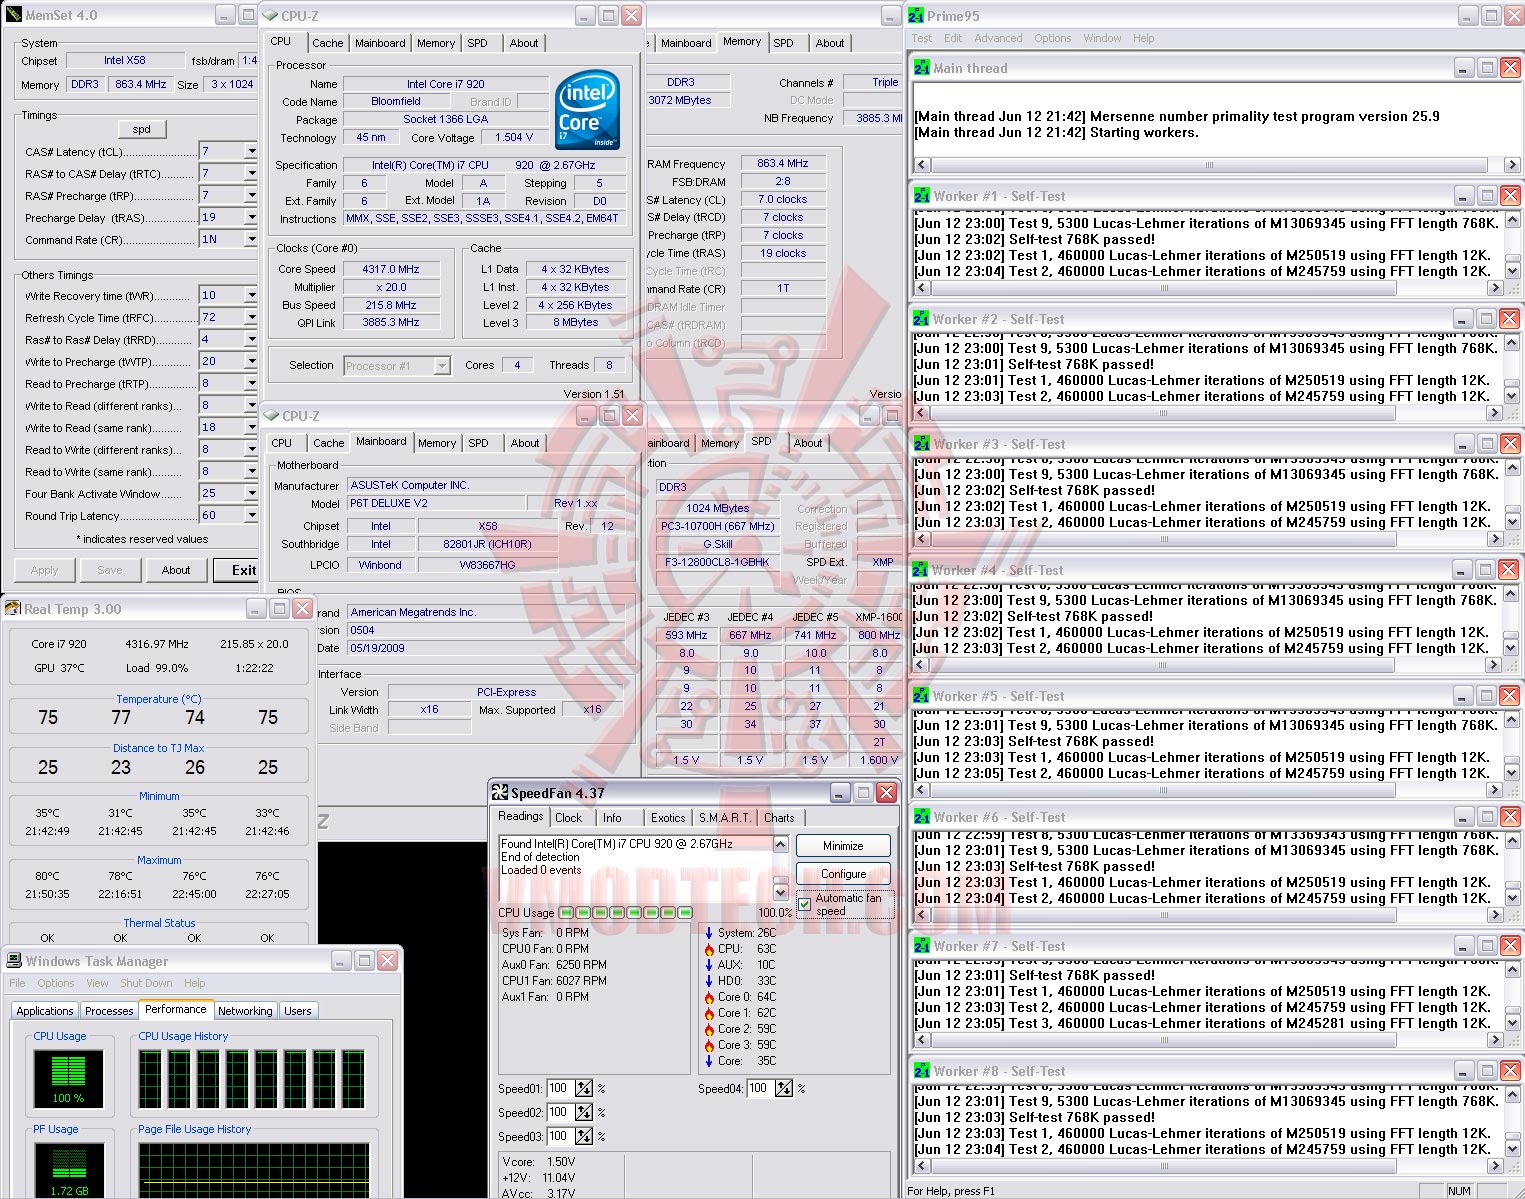The image size is (1525, 1199).
Task: Open the Precharge Delay (tRAS) dropdown
Action: point(251,217)
